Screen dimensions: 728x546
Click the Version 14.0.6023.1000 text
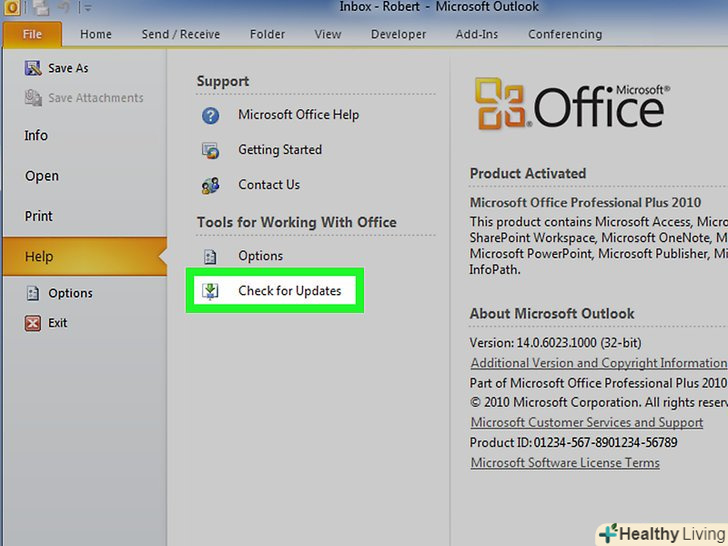tap(555, 343)
